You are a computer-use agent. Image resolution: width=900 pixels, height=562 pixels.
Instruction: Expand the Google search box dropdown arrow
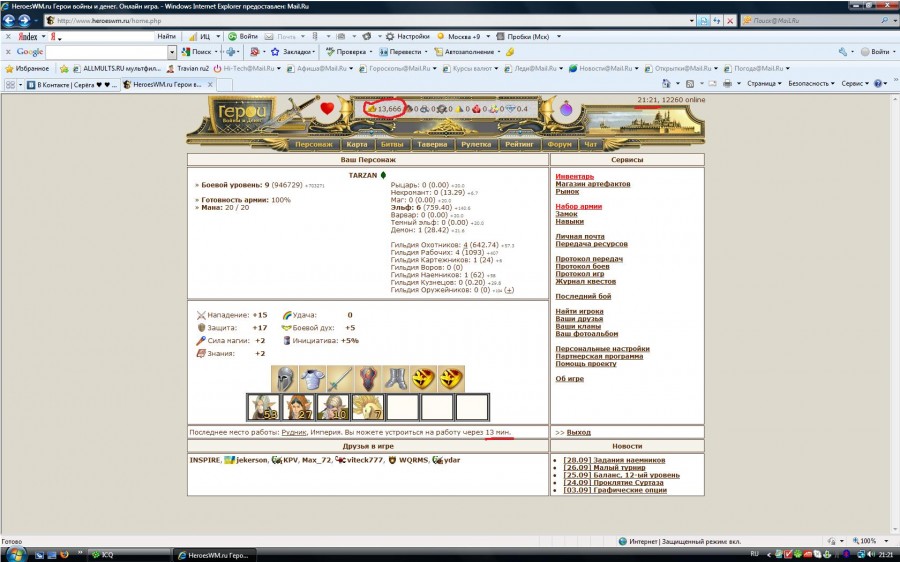click(172, 52)
